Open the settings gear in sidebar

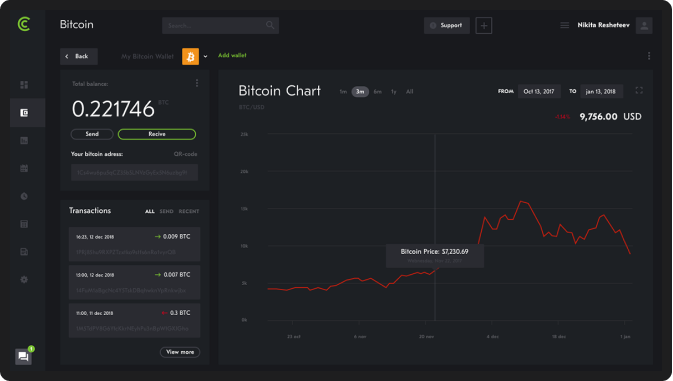point(24,279)
